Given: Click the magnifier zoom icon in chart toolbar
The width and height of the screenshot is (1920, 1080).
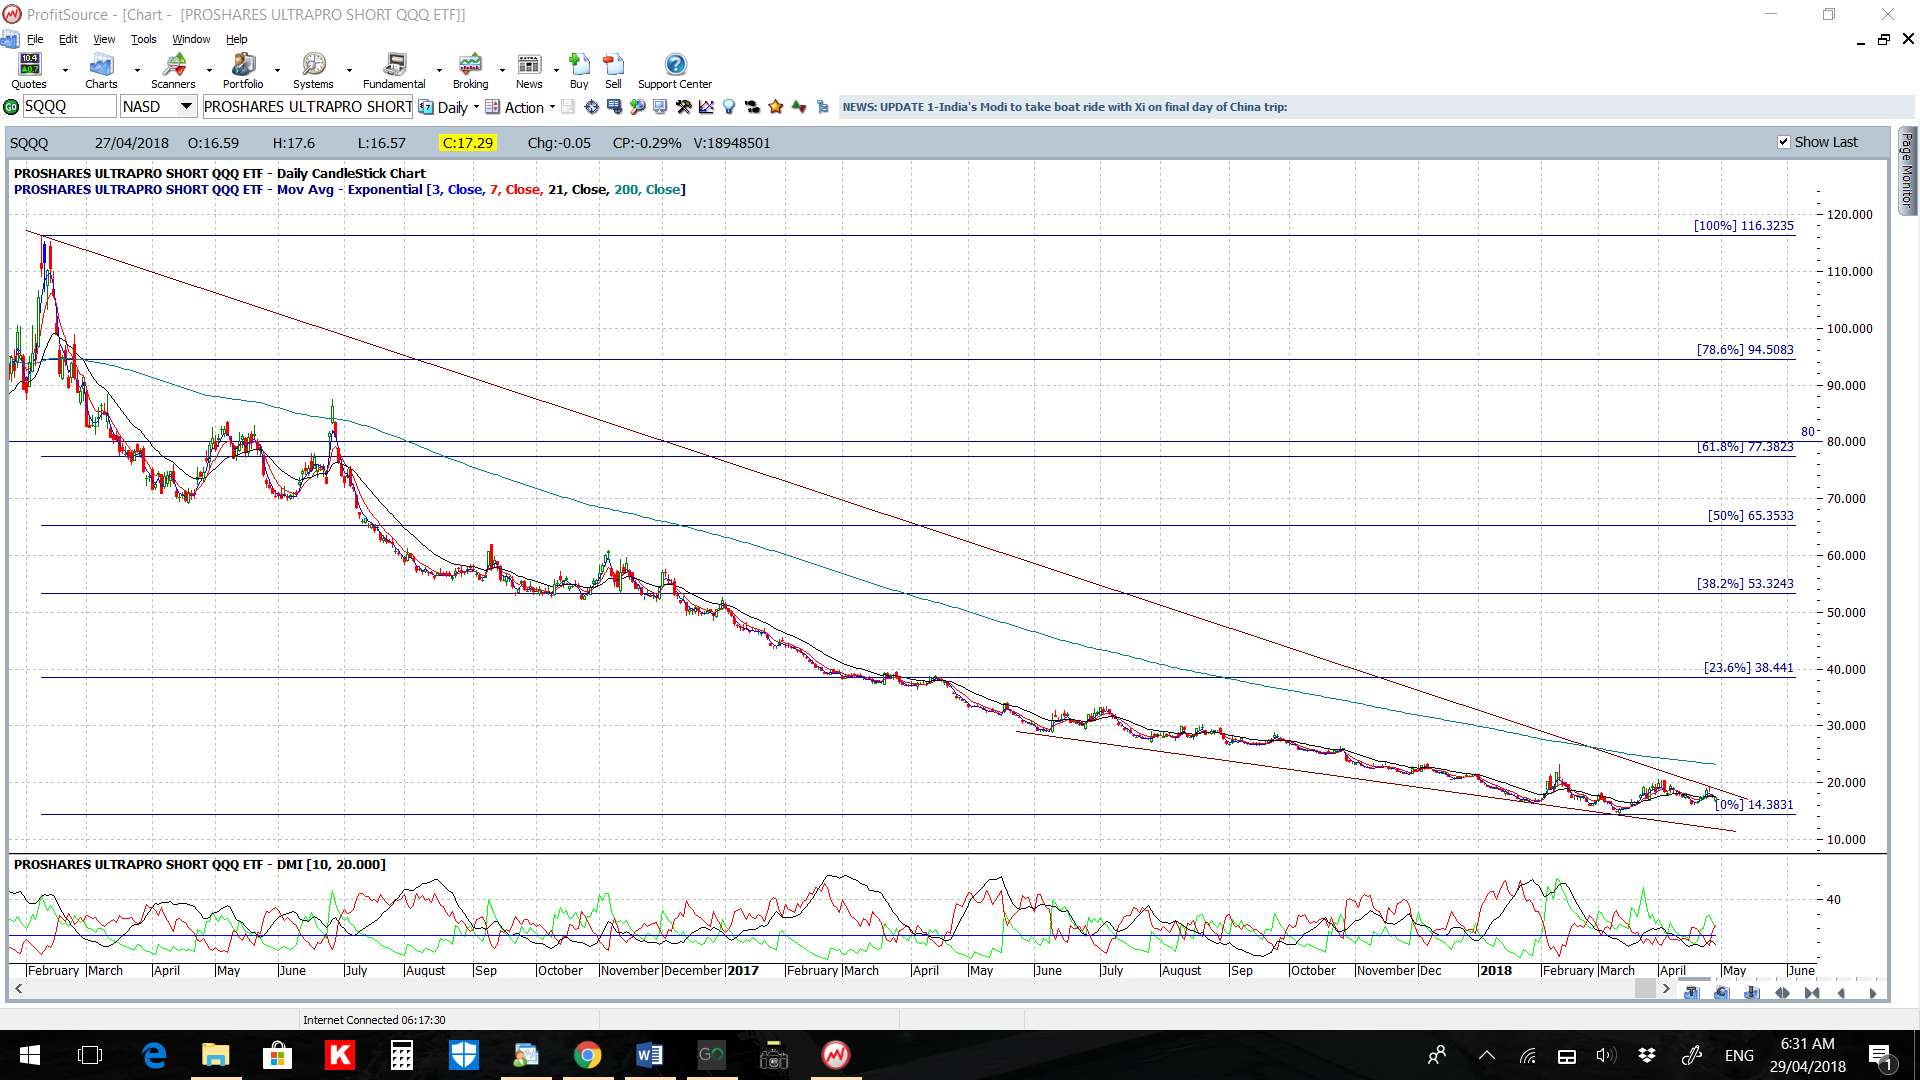Looking at the screenshot, I should [x=637, y=107].
